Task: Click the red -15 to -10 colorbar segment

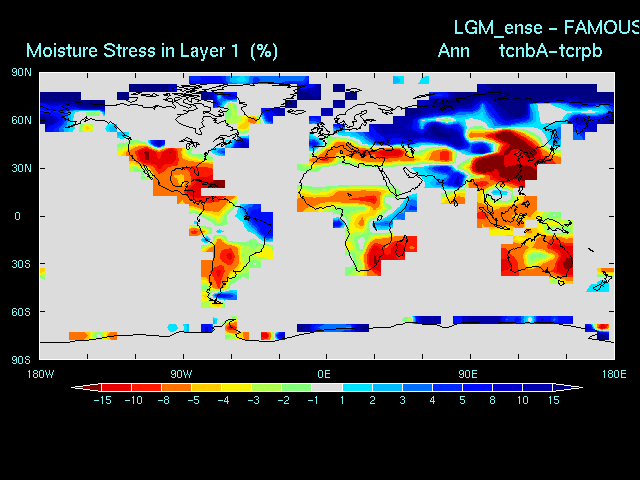Action: point(116,387)
